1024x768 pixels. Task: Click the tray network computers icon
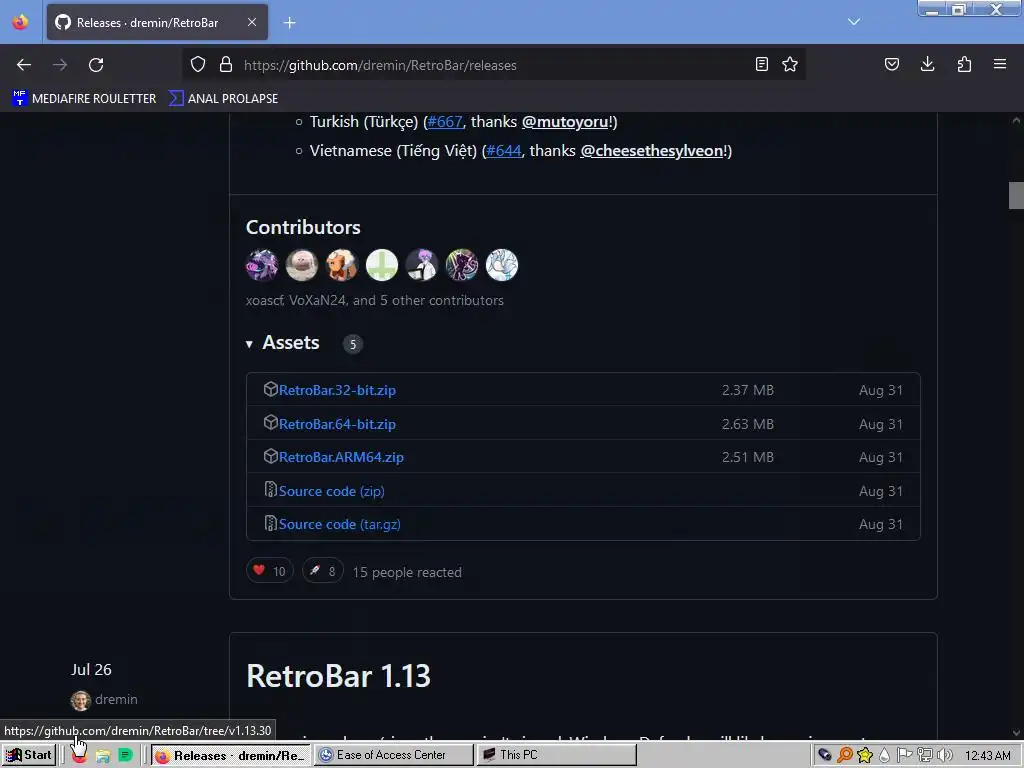pos(925,756)
